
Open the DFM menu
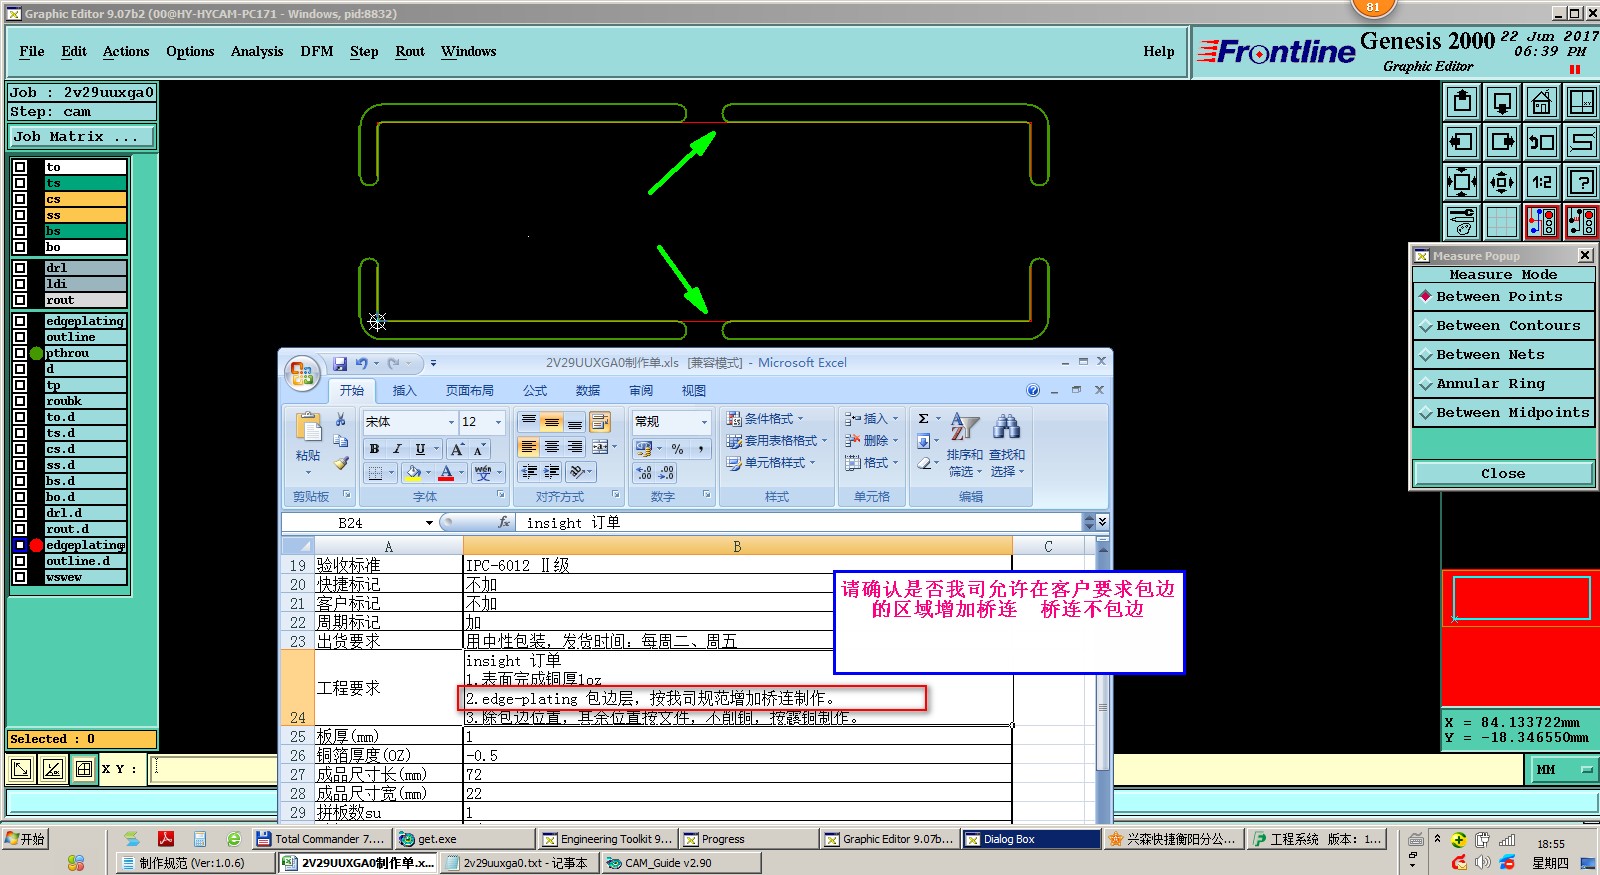317,52
